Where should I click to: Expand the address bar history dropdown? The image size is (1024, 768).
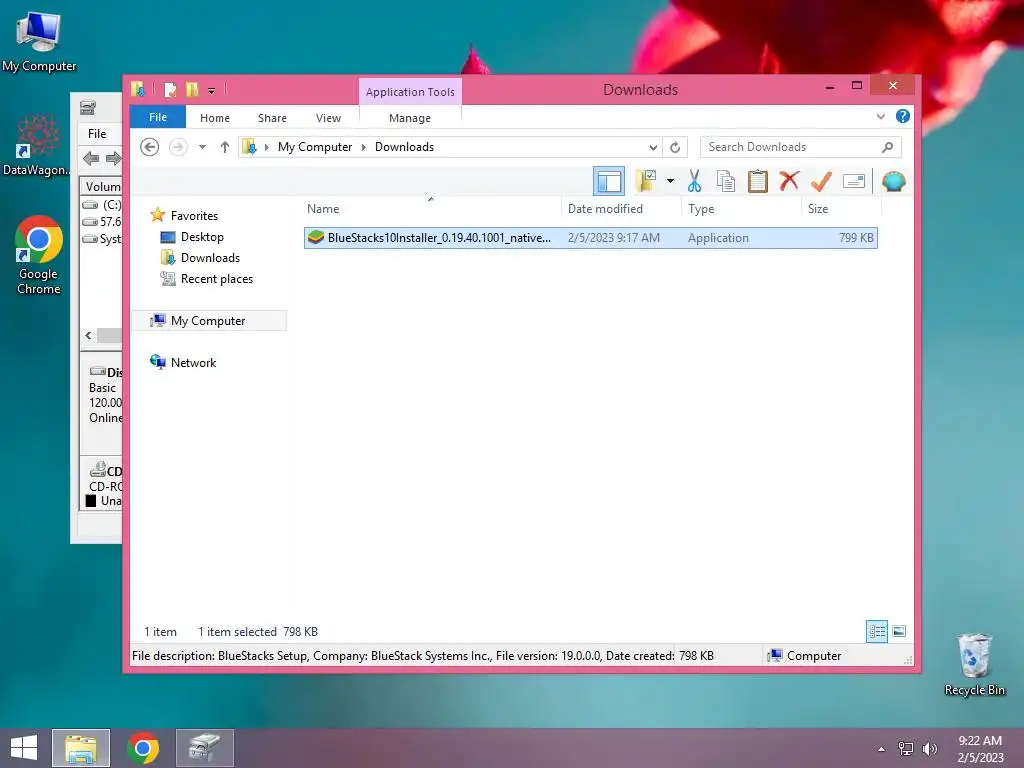click(x=653, y=148)
